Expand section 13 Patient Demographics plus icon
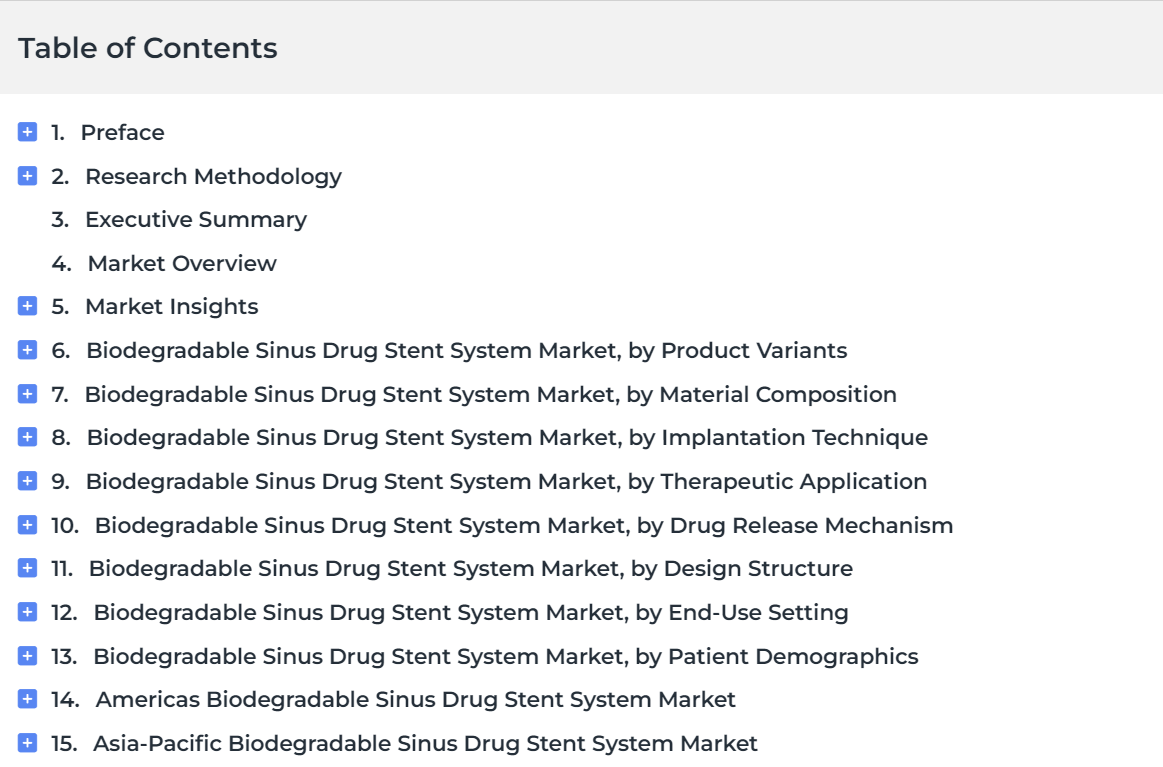This screenshot has width=1163, height=767. (x=28, y=656)
